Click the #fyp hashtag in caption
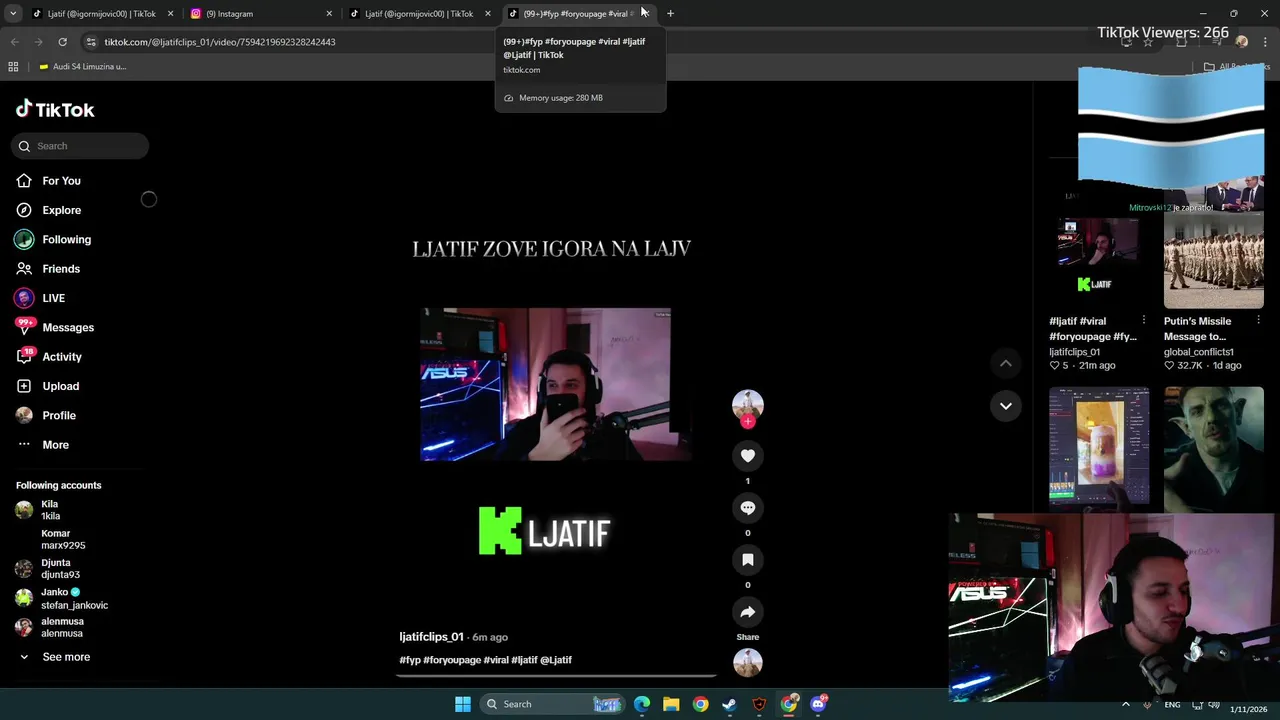The image size is (1280, 720). [409, 660]
